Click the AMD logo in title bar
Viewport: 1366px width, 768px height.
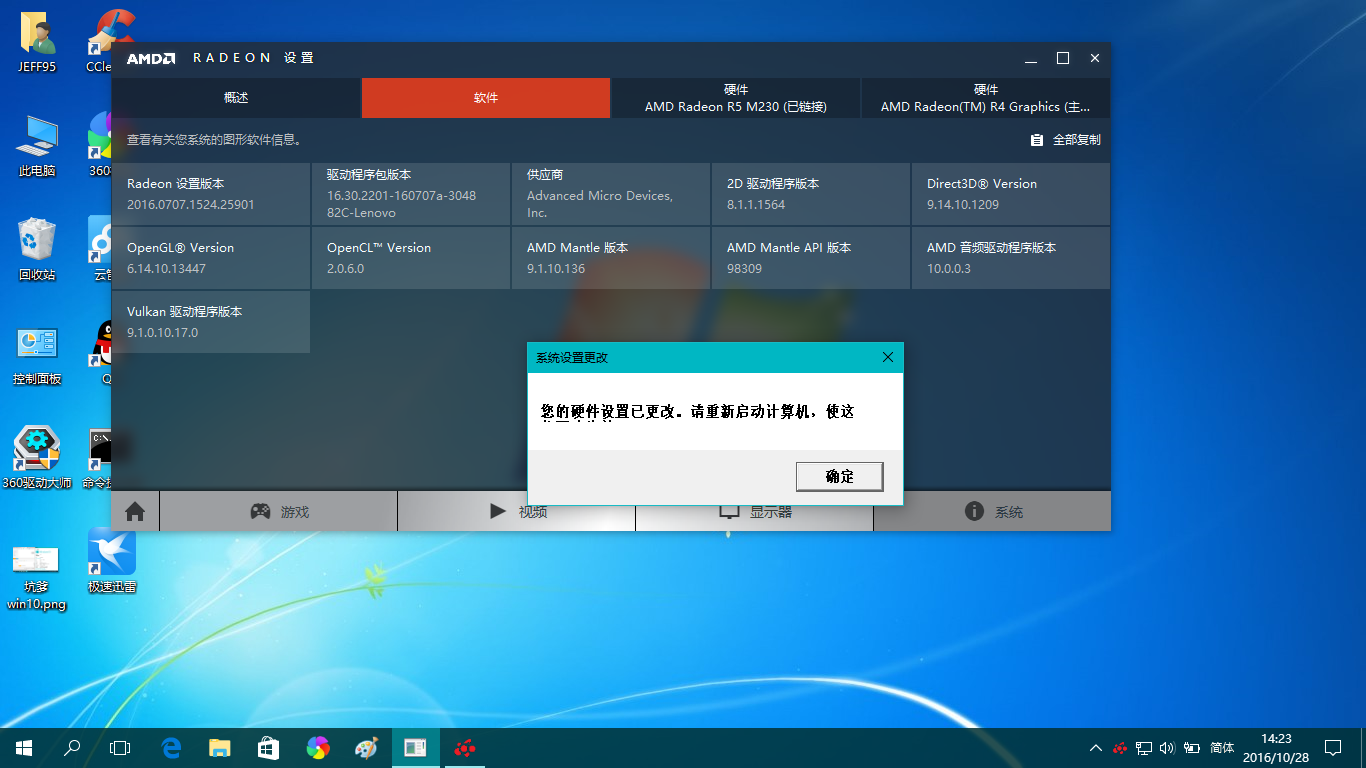(151, 58)
